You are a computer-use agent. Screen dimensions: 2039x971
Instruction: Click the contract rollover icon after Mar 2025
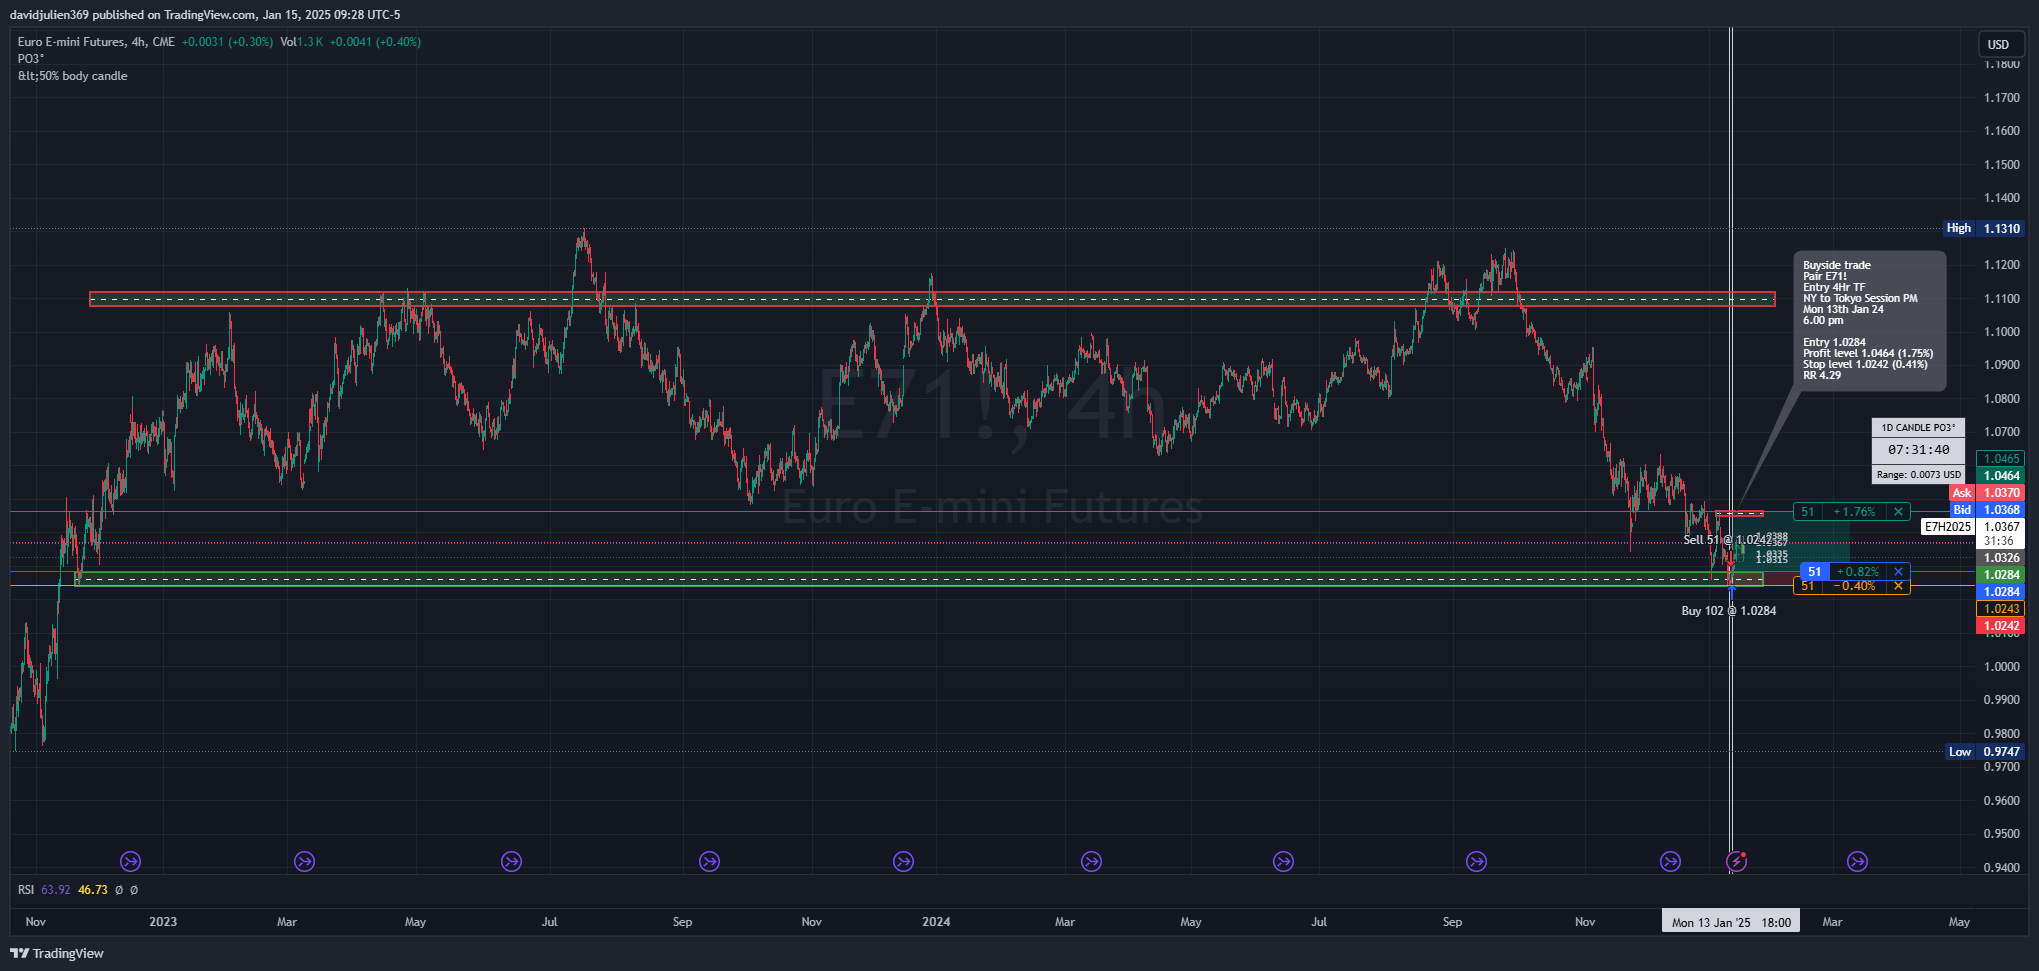(x=1857, y=861)
